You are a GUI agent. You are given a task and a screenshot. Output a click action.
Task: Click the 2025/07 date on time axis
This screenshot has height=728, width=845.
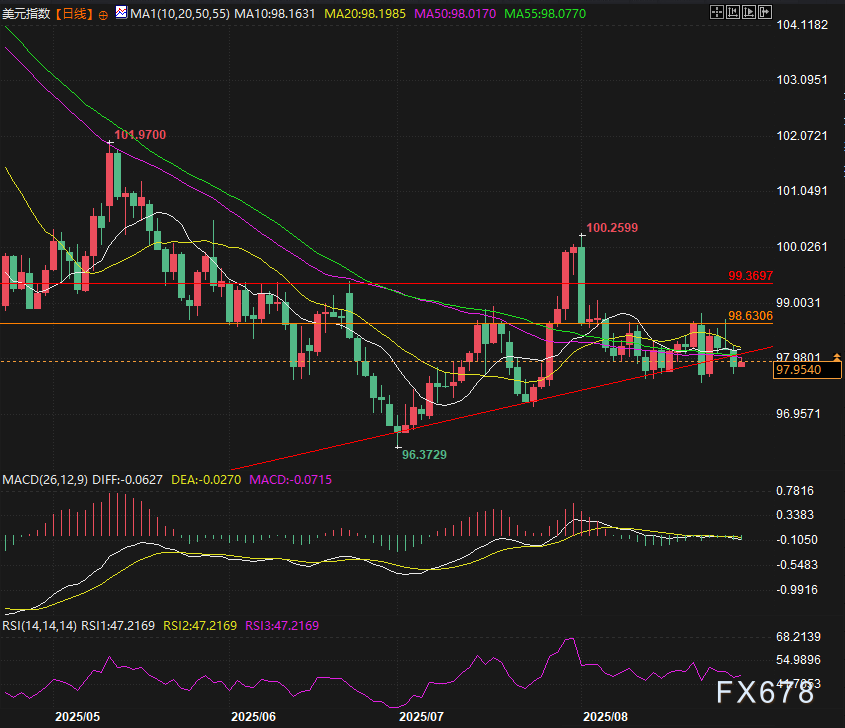click(x=421, y=717)
